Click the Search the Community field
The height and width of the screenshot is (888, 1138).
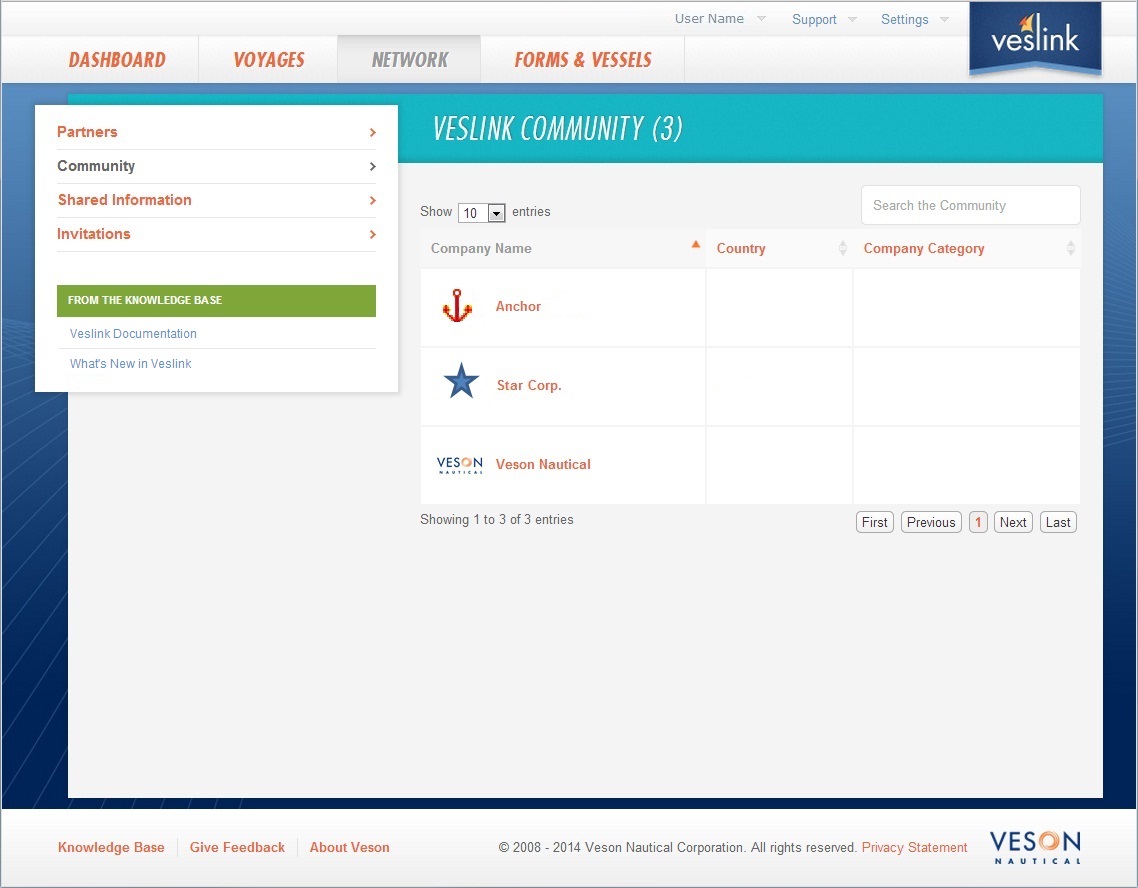pyautogui.click(x=969, y=205)
